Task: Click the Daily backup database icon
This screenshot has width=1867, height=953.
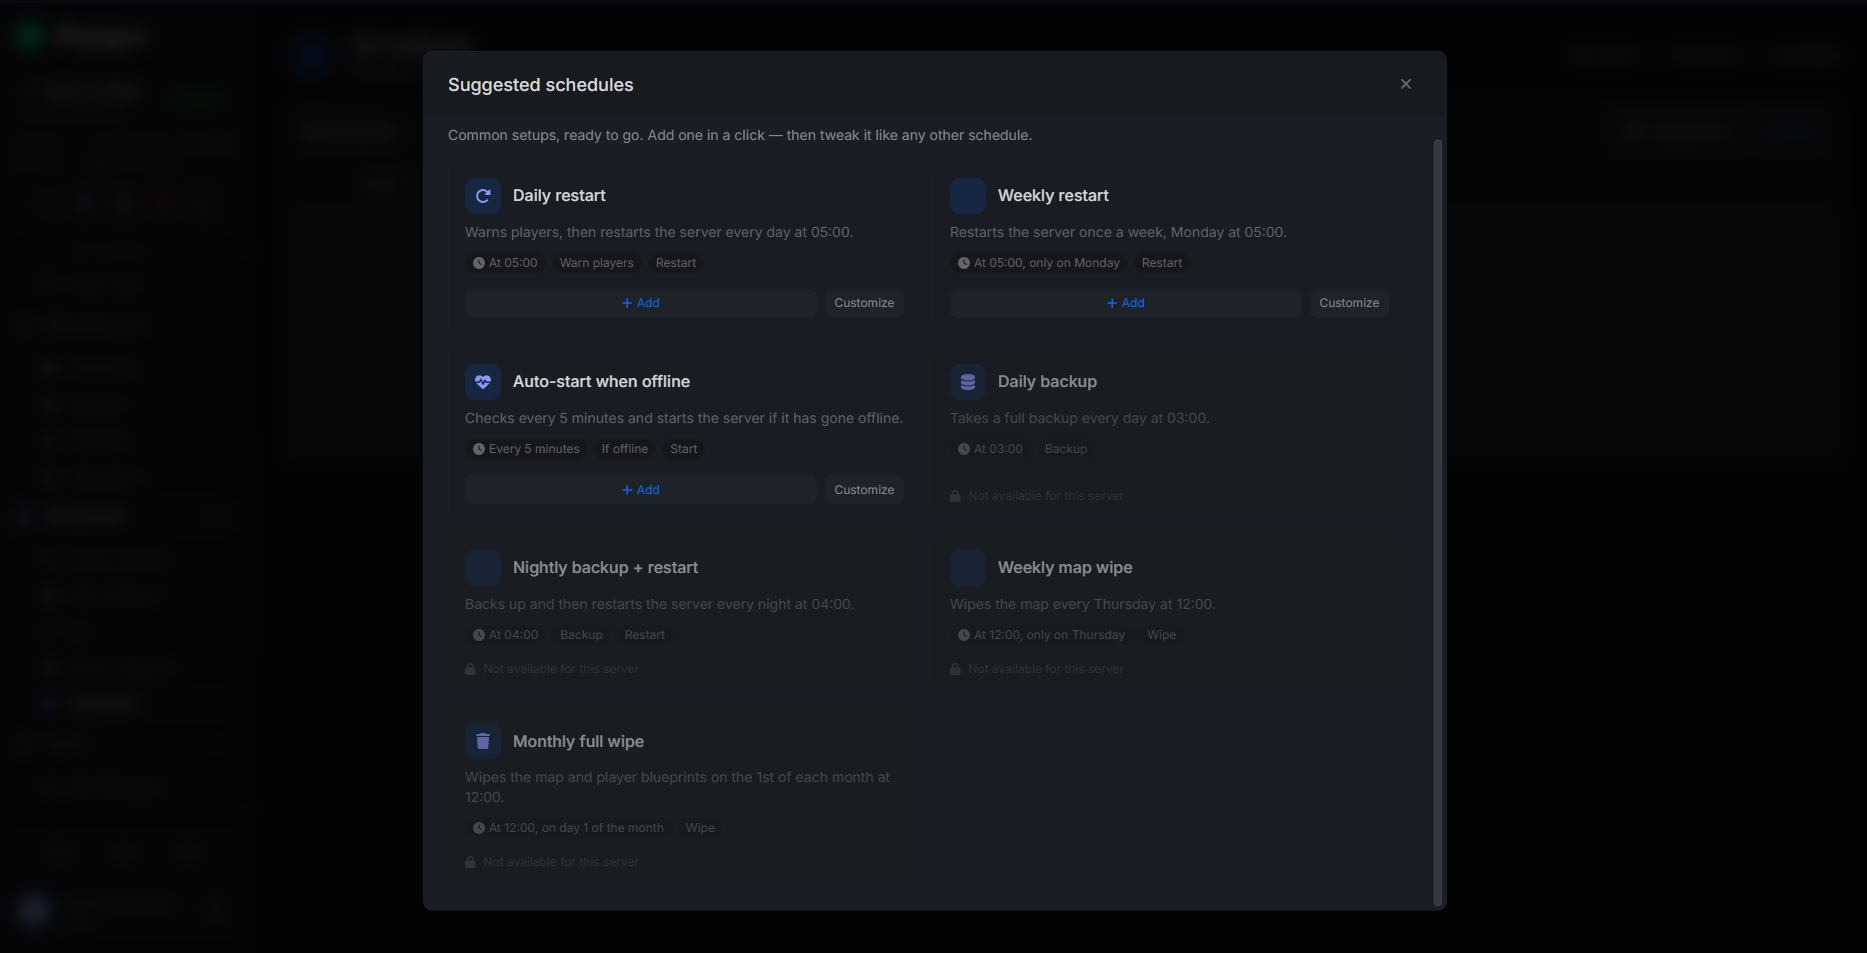Action: tap(968, 382)
